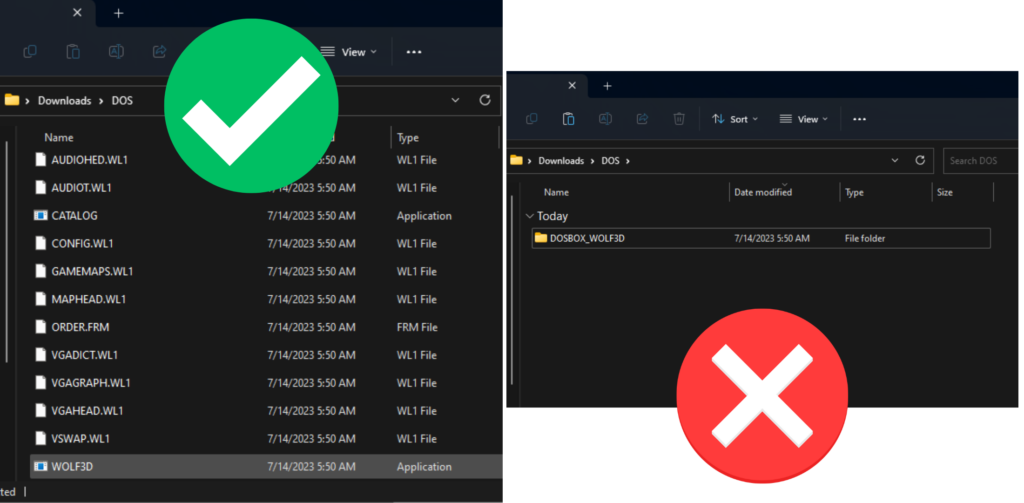Image resolution: width=1024 pixels, height=503 pixels.
Task: Click chevron between Downloads and DOS in the WL1 window
Action: coord(101,101)
